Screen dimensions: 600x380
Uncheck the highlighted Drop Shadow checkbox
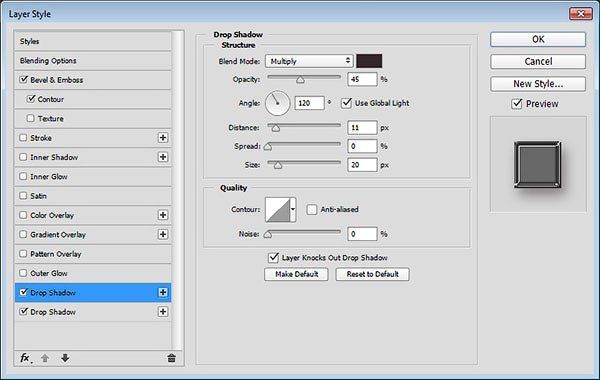[x=23, y=292]
